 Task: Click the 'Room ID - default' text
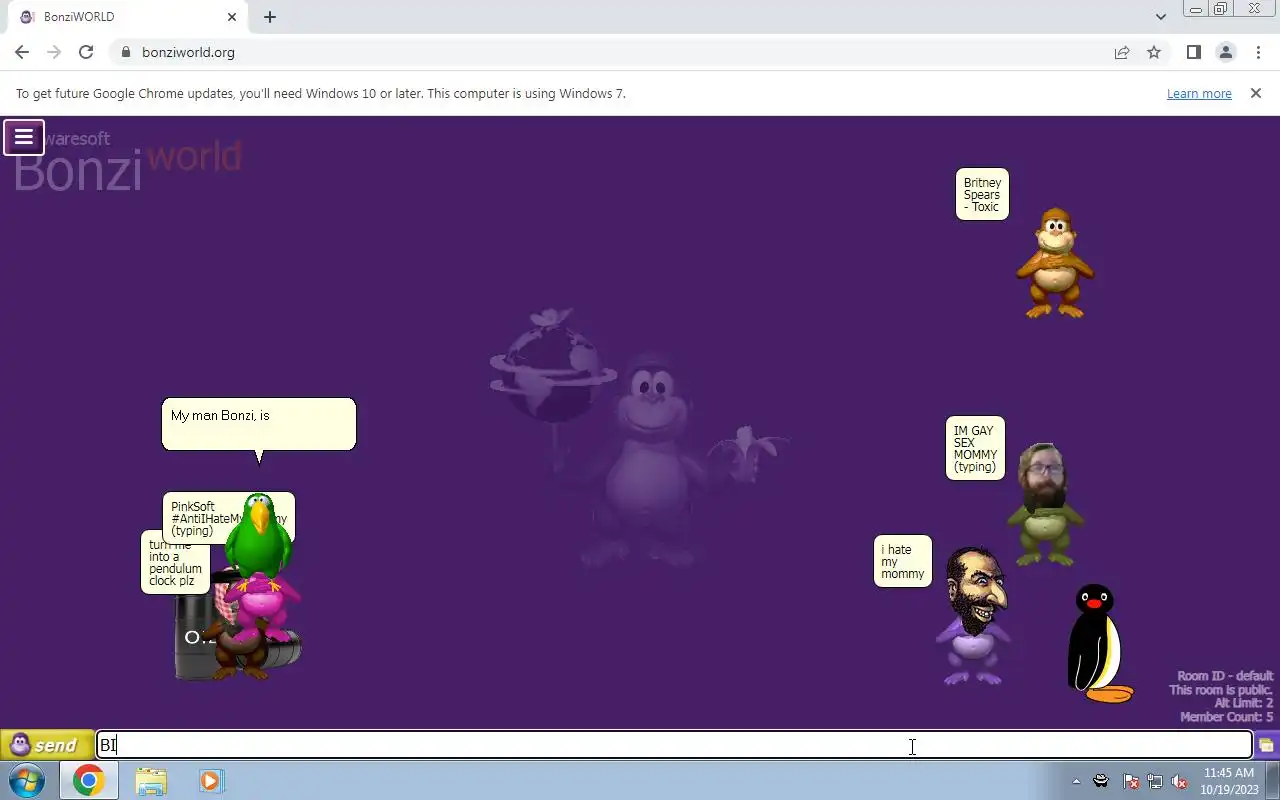(x=1225, y=676)
